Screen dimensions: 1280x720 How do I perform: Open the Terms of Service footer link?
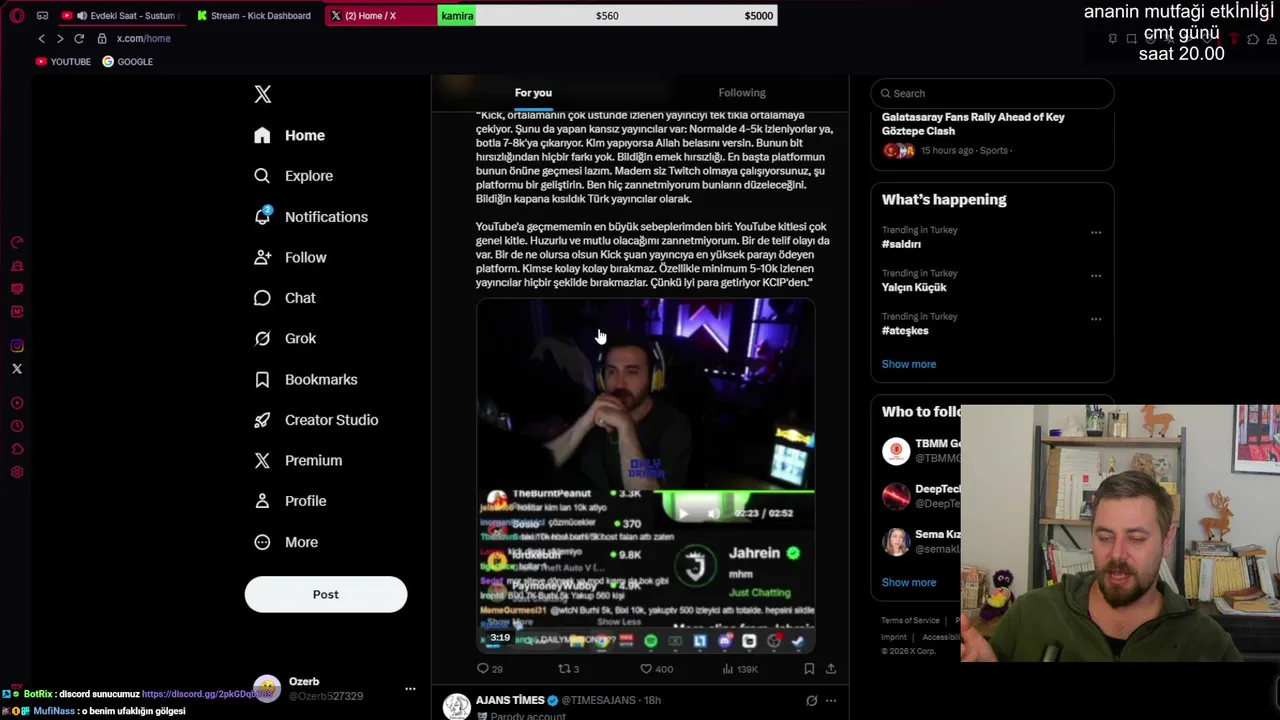910,621
